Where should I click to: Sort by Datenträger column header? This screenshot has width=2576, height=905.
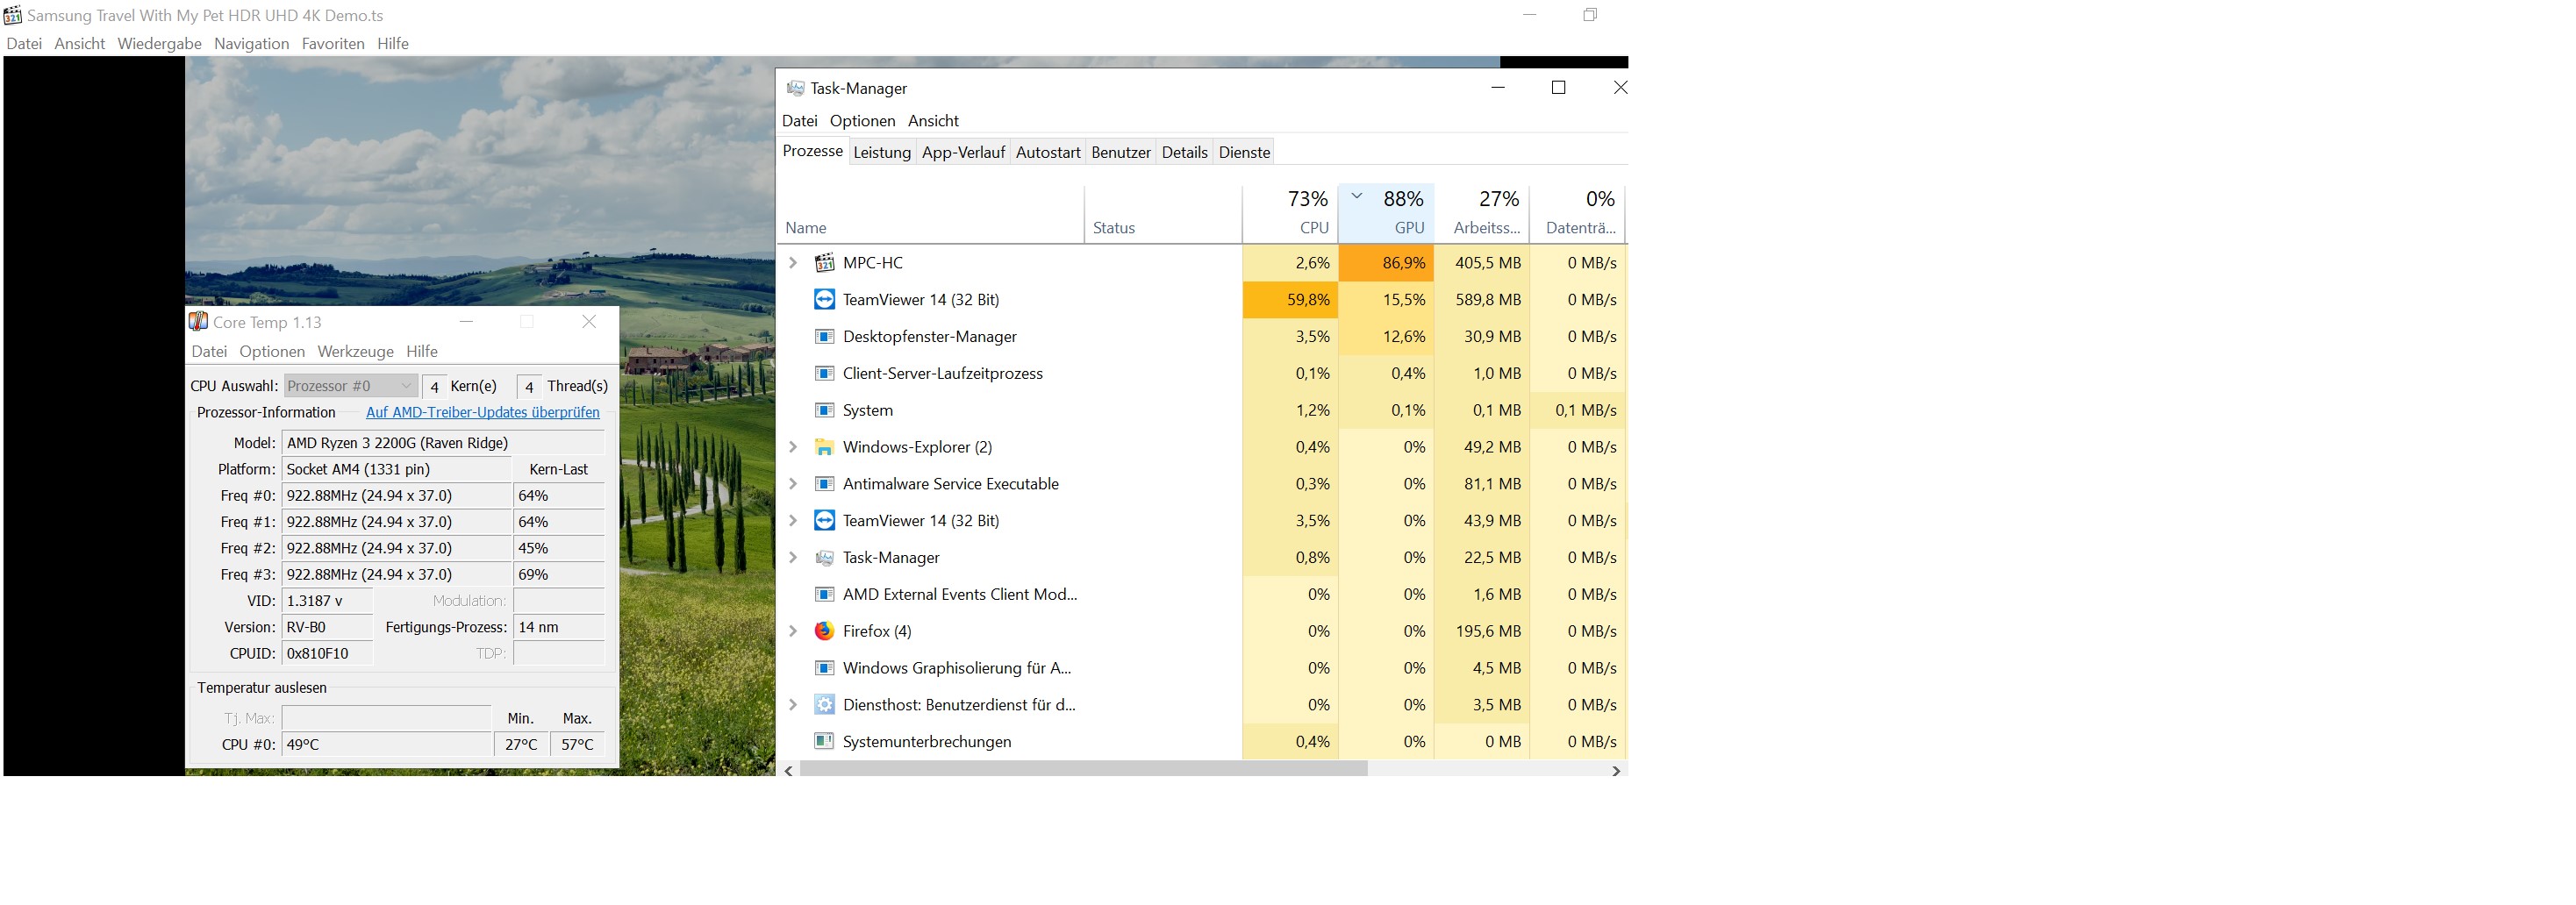click(x=1578, y=213)
